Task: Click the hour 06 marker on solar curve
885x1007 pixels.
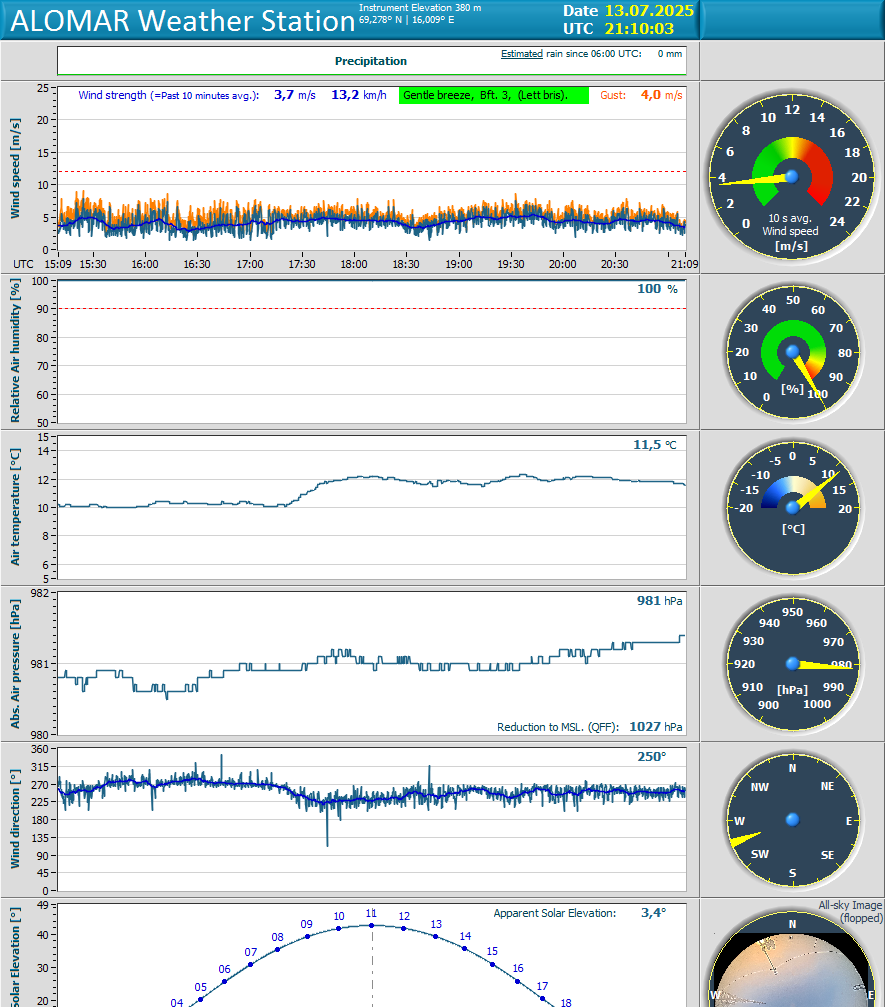Action: coord(224,981)
